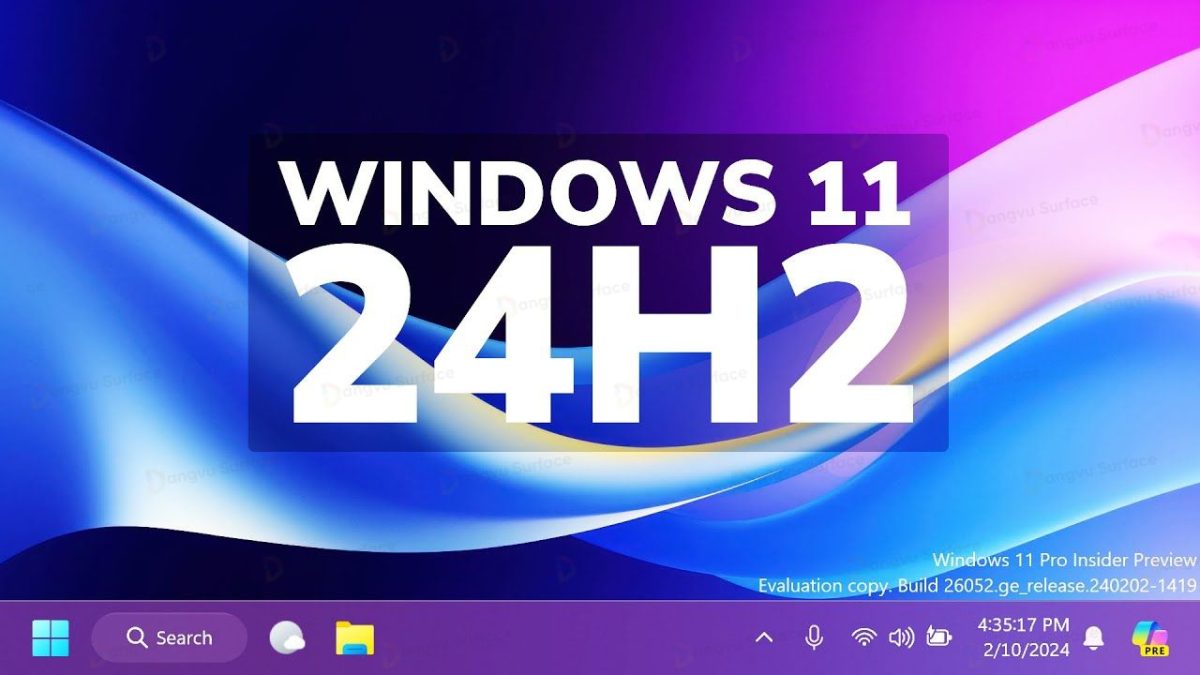
Task: Open the clock showing 4:35:17 PM
Action: pyautogui.click(x=1023, y=625)
